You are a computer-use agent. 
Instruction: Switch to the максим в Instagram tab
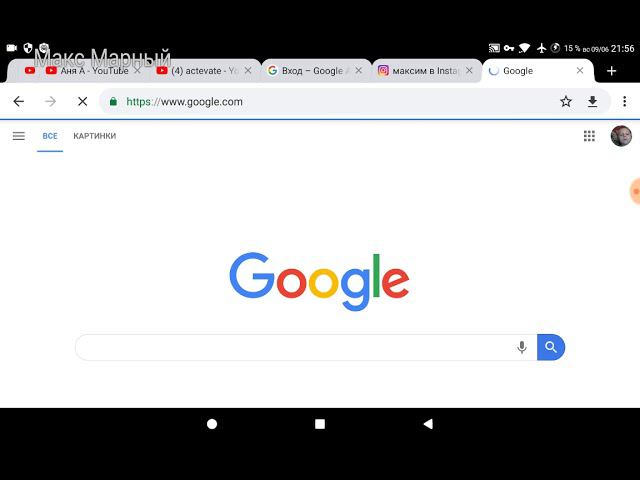tap(426, 71)
